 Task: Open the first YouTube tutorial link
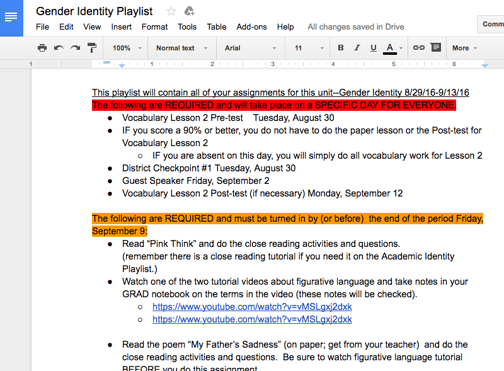coord(252,307)
